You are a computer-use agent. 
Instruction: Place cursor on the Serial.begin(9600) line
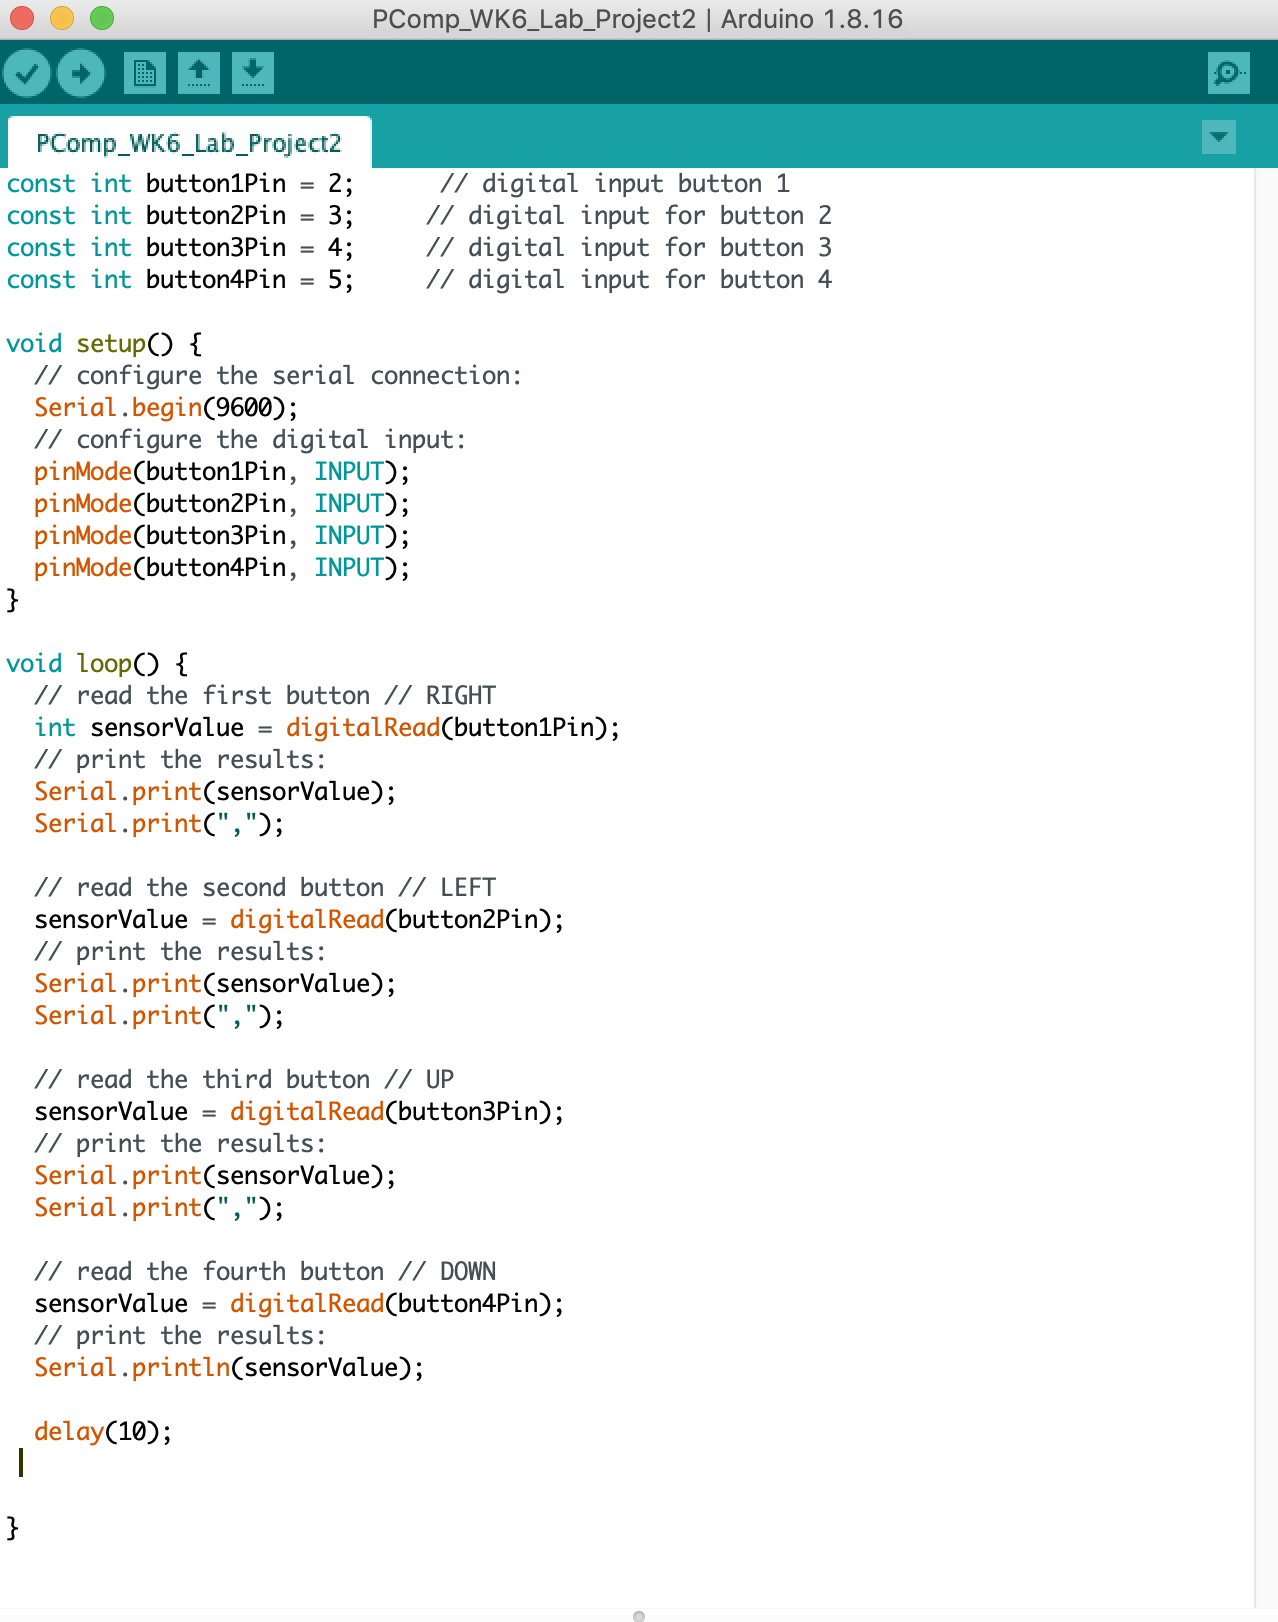(x=166, y=408)
